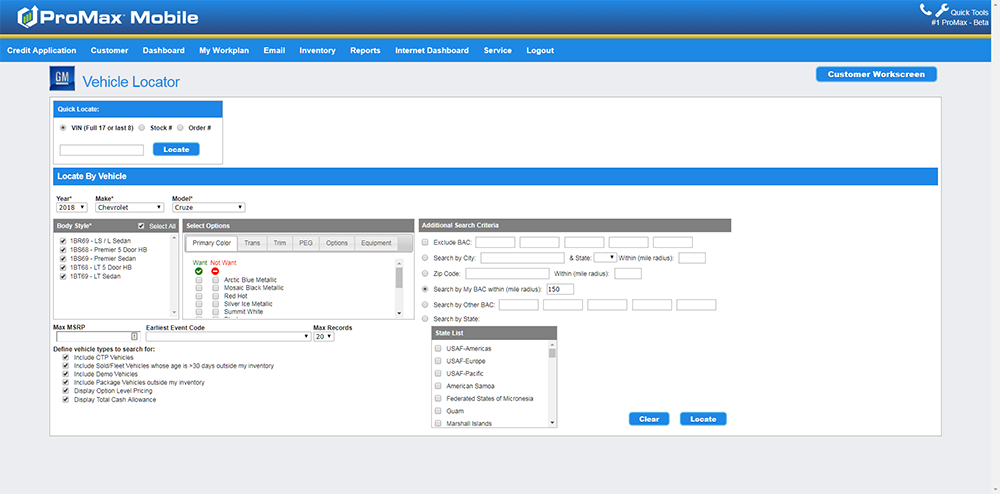
Task: Check Guam in State List
Action: click(x=438, y=411)
